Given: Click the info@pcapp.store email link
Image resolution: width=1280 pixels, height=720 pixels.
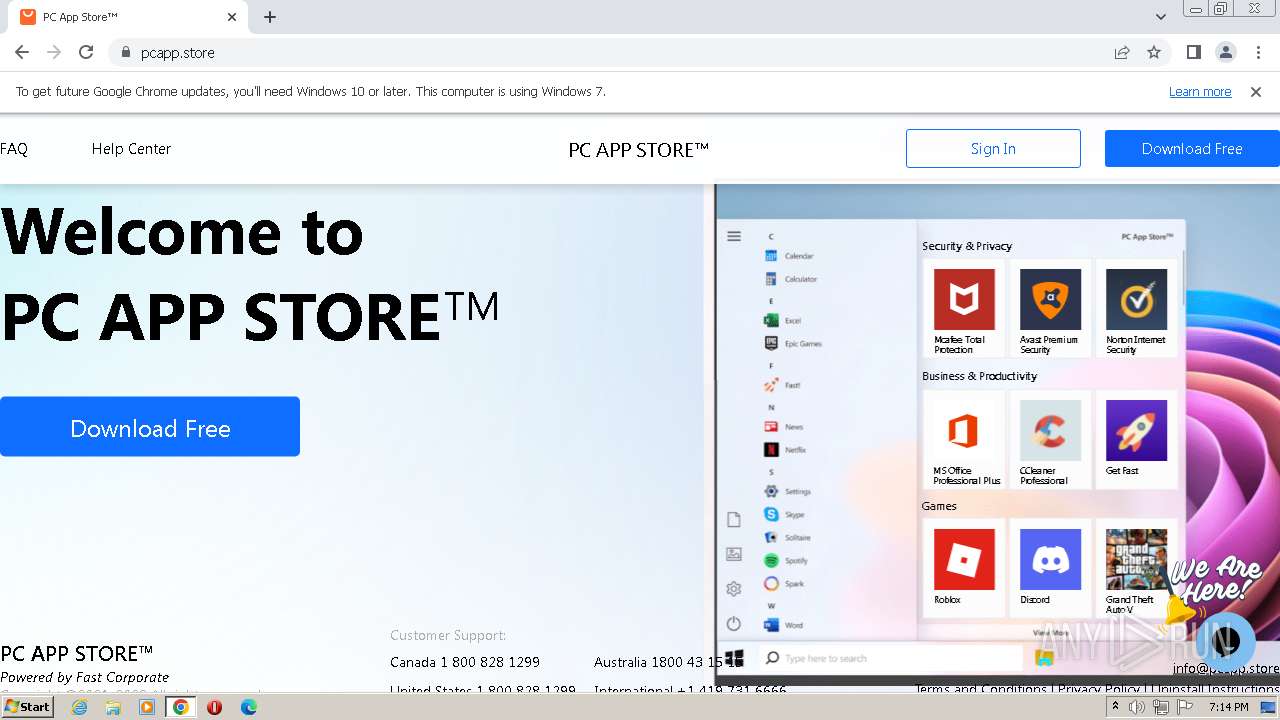Looking at the screenshot, I should pos(1226,668).
